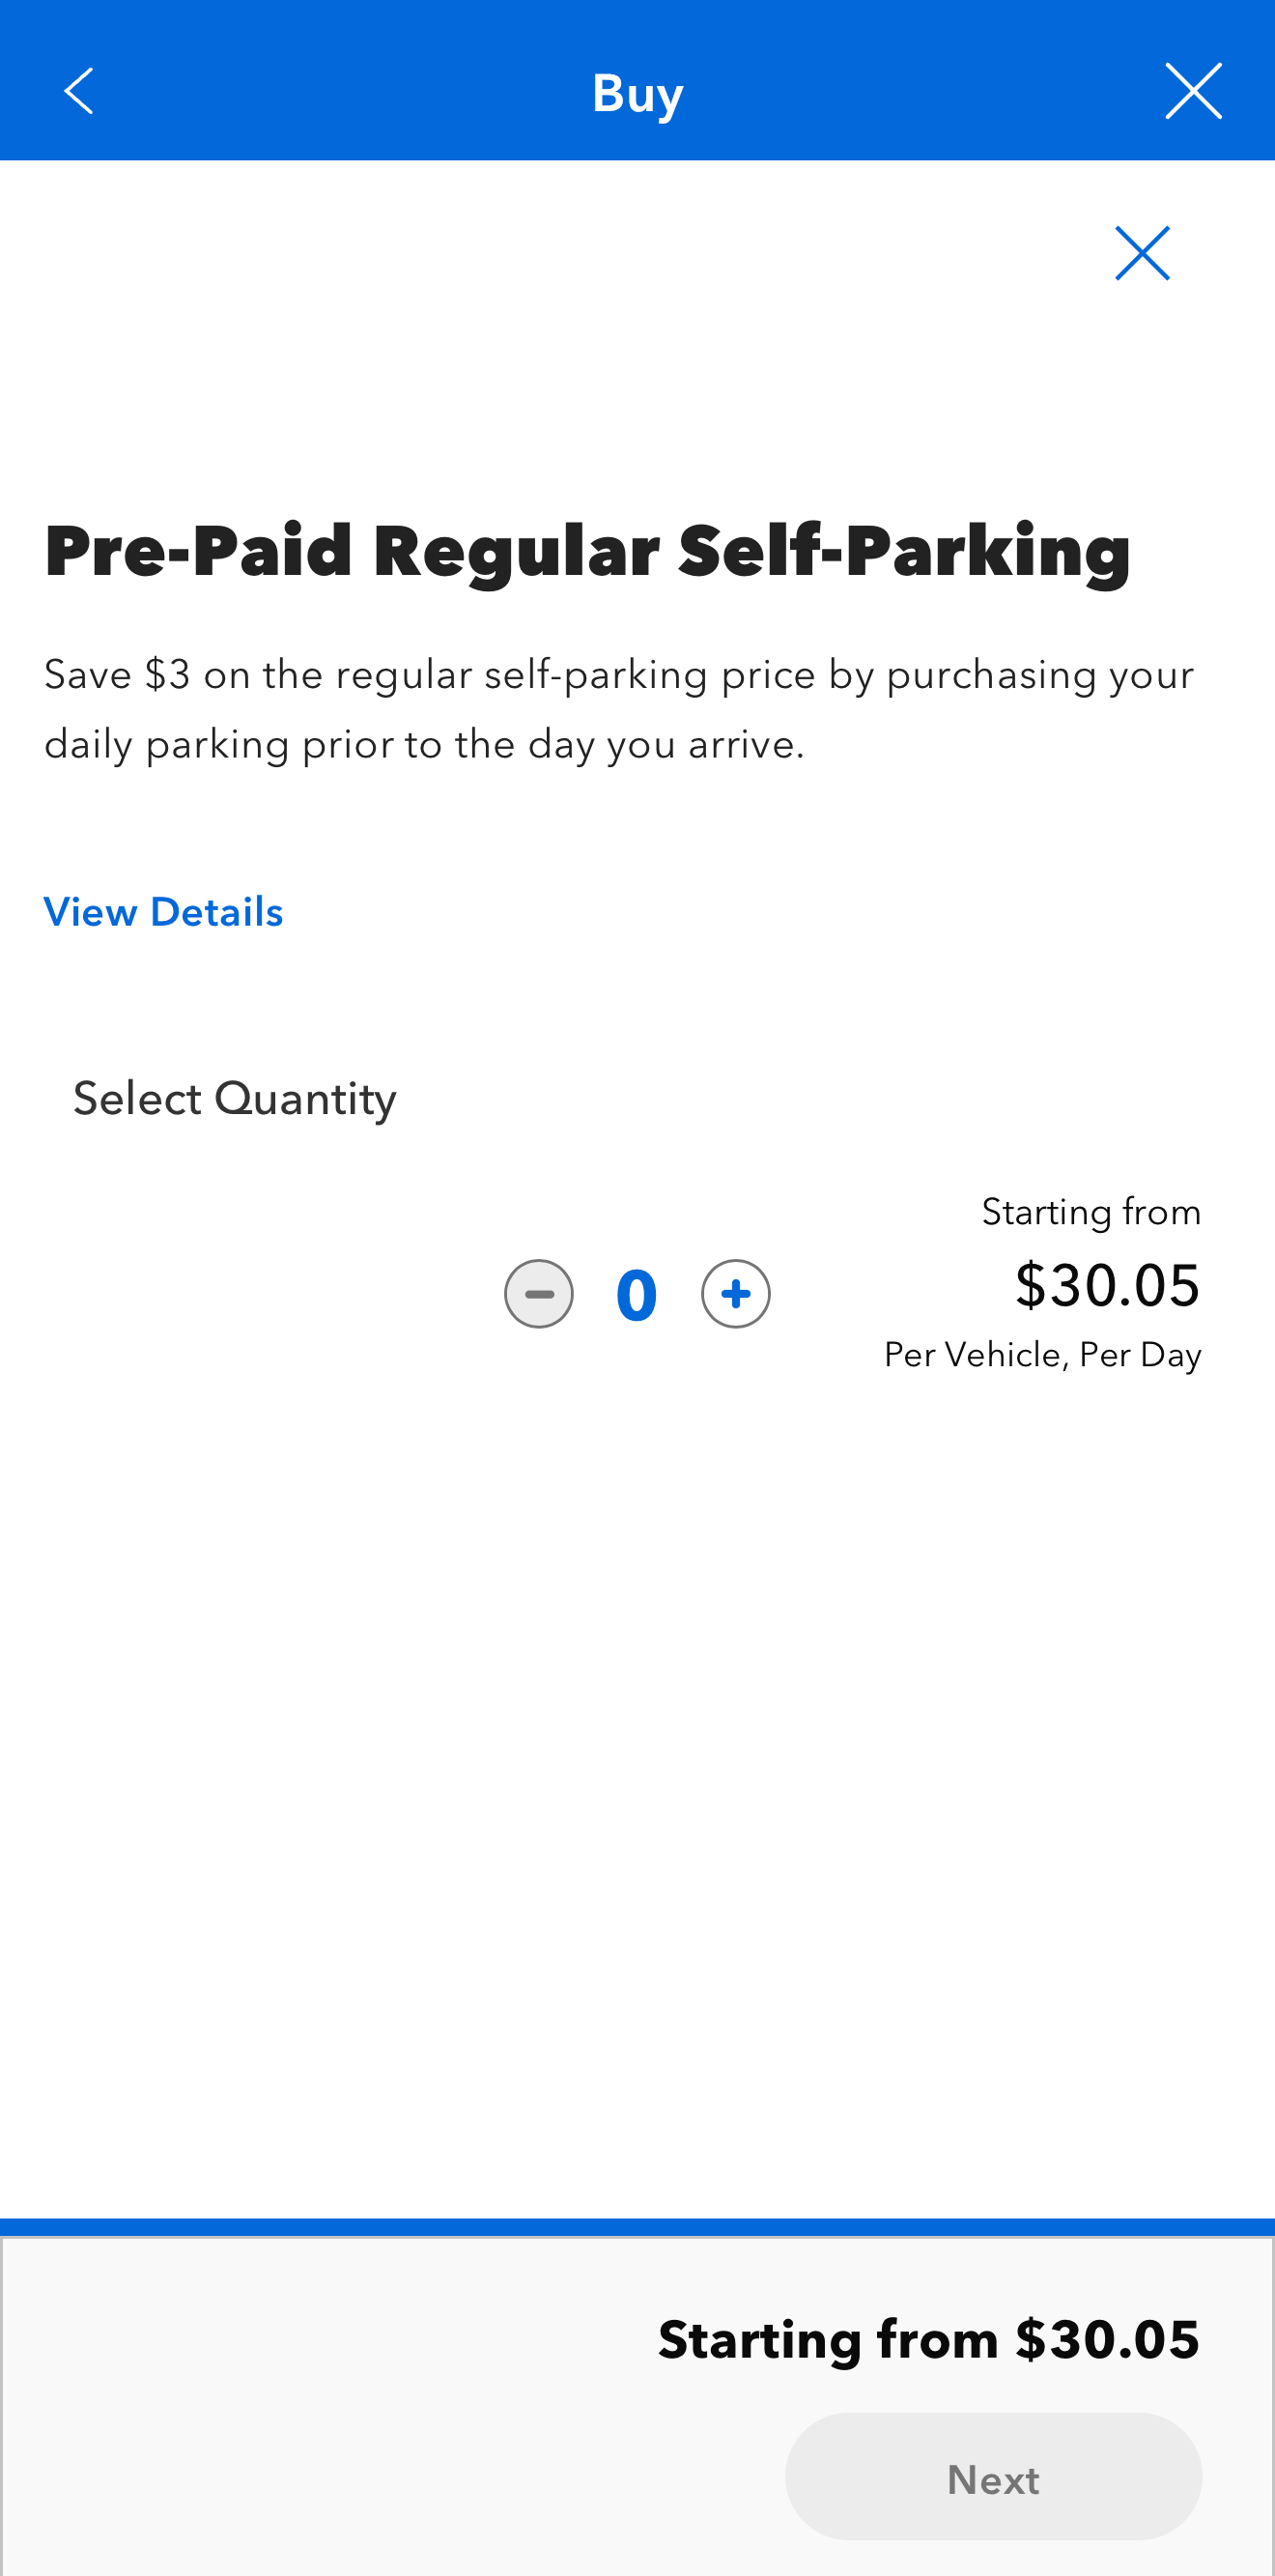This screenshot has width=1275, height=2576.
Task: Click the 'Save $3' description line
Action: (x=619, y=675)
